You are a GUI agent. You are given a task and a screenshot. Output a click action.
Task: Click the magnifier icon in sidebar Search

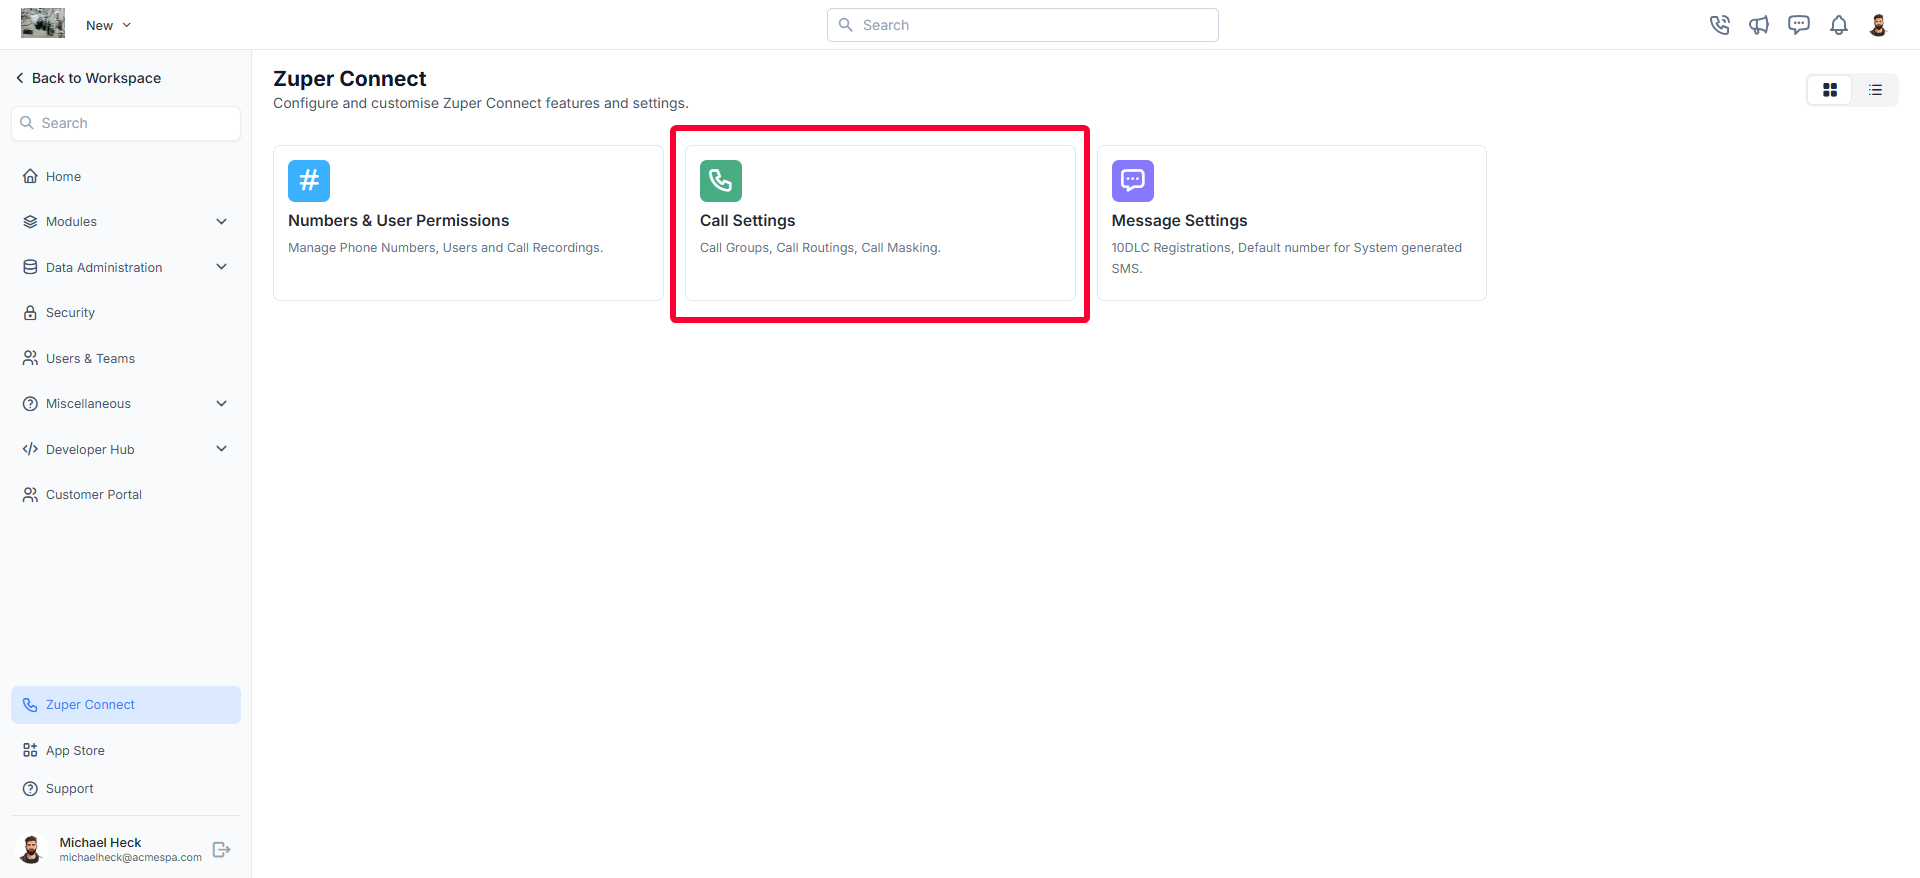pos(27,123)
